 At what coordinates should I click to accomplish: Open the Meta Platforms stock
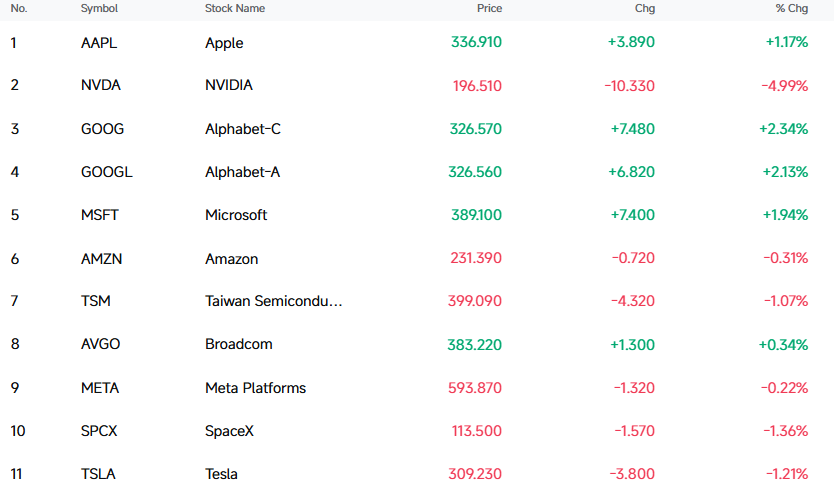(255, 388)
